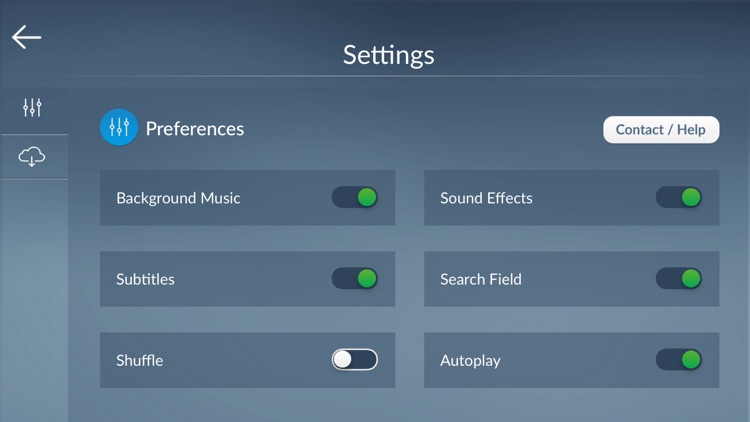Screen dimensions: 750x422
Task: Click the empty sidebar area below cloud tab
Action: [x=34, y=300]
